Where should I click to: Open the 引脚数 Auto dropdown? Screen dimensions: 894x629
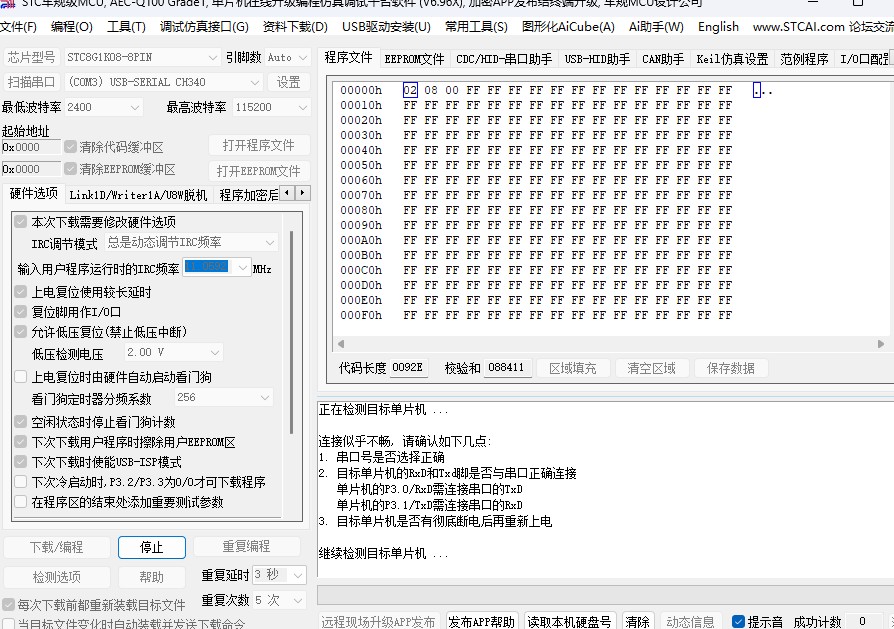point(287,57)
